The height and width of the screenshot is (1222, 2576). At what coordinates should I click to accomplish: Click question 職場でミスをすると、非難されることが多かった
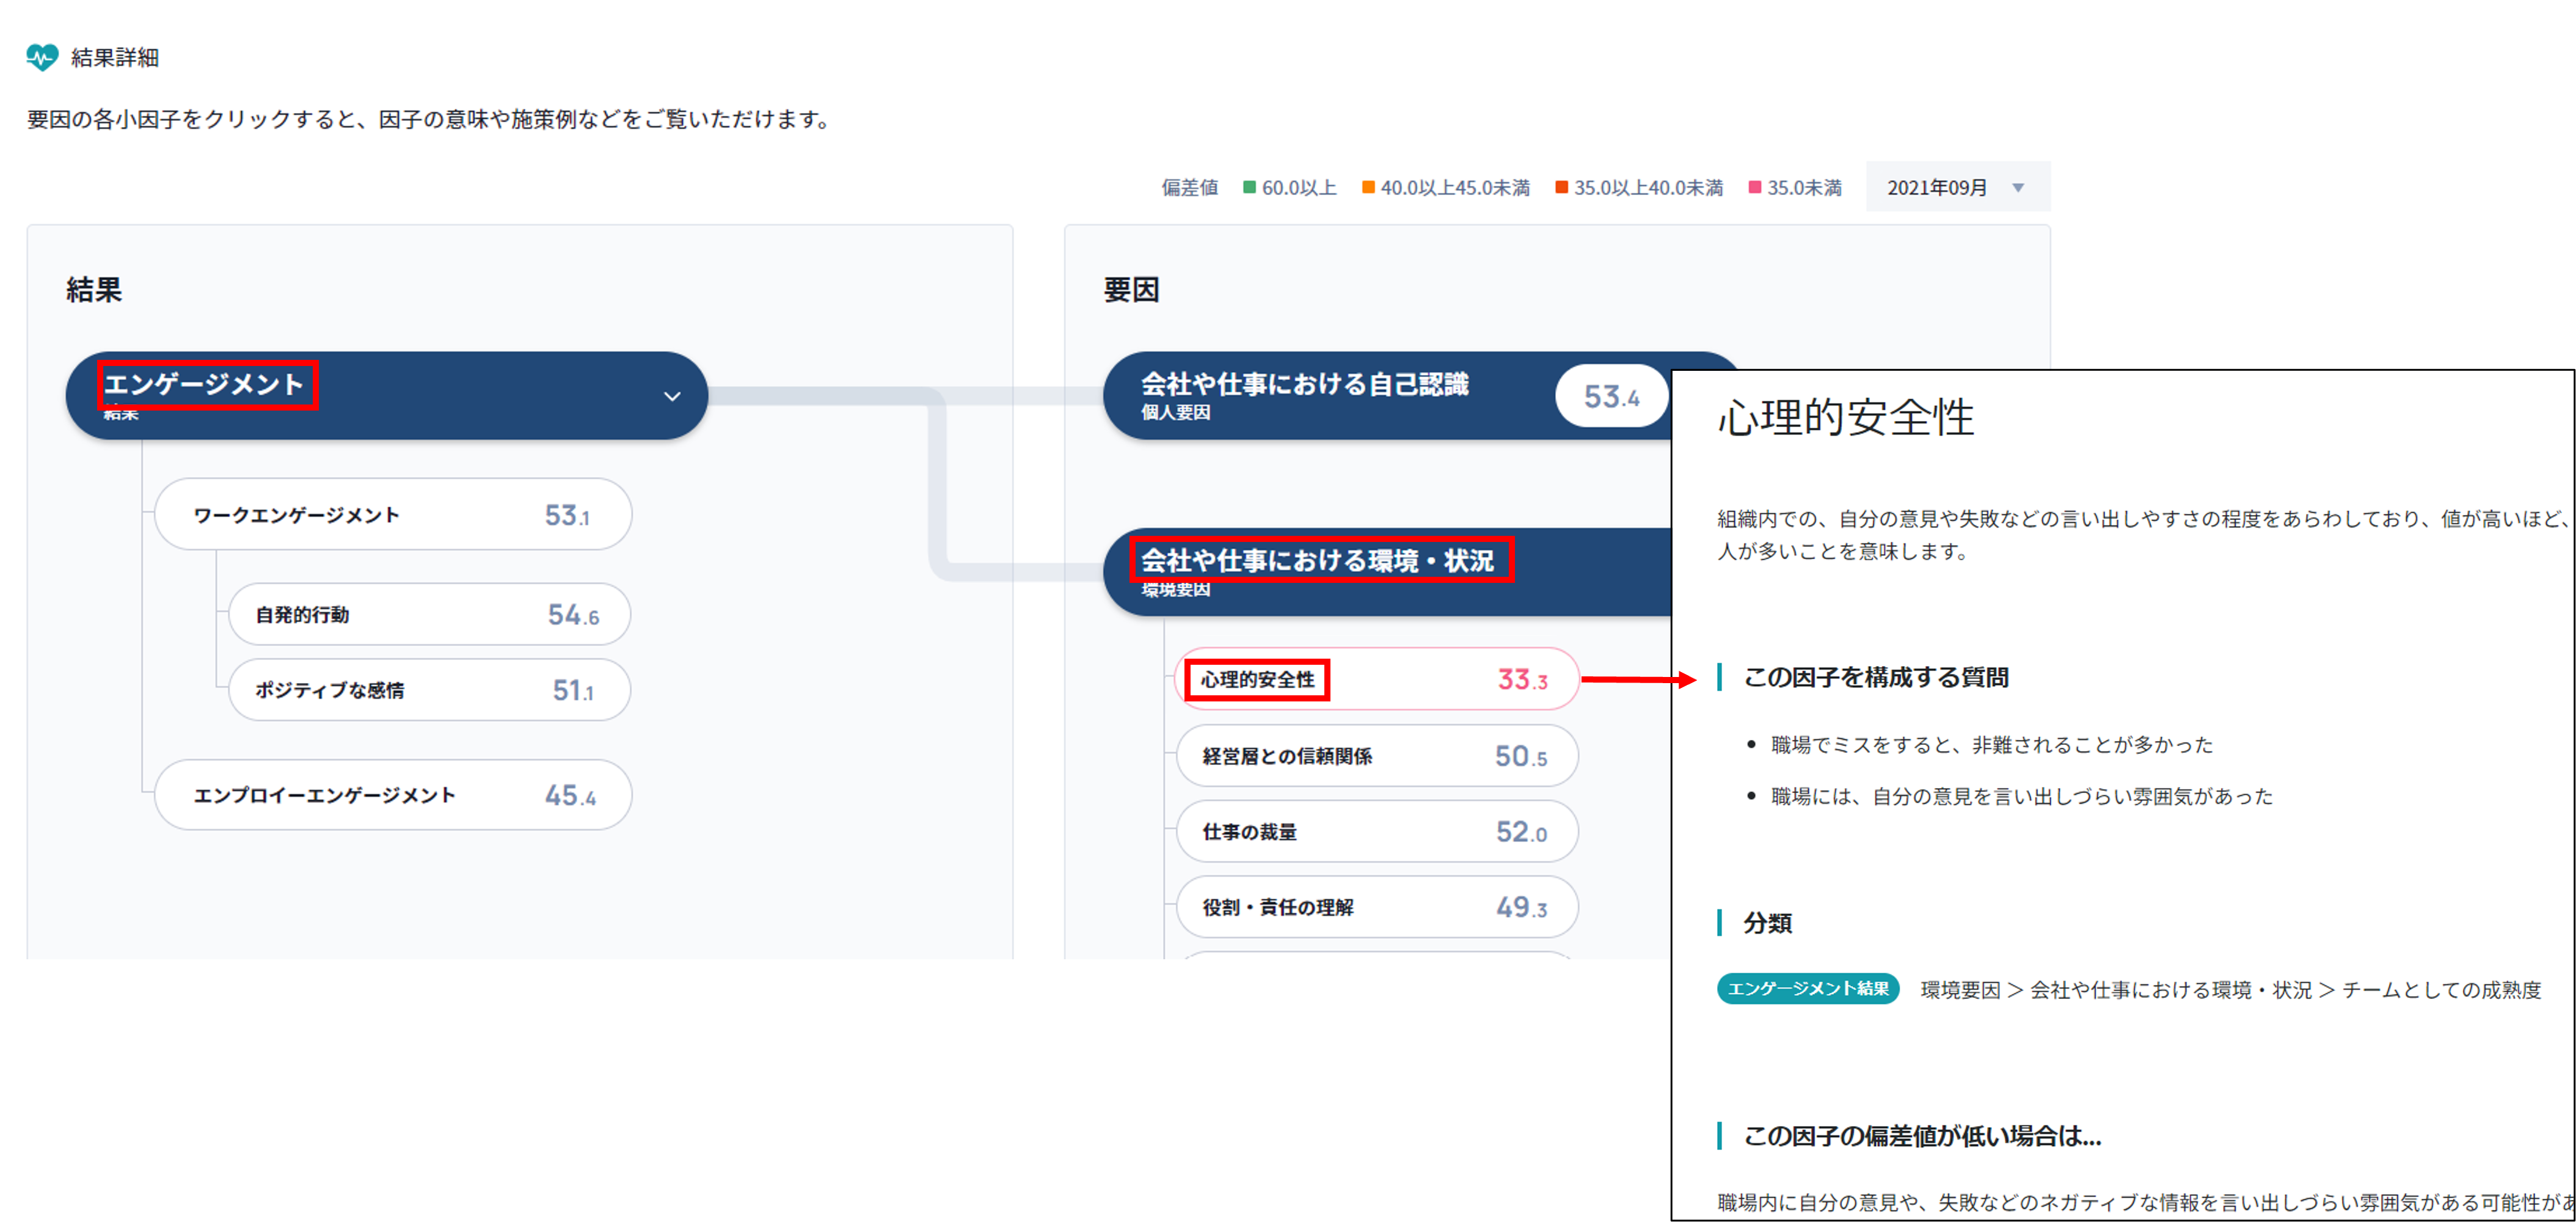point(1991,745)
